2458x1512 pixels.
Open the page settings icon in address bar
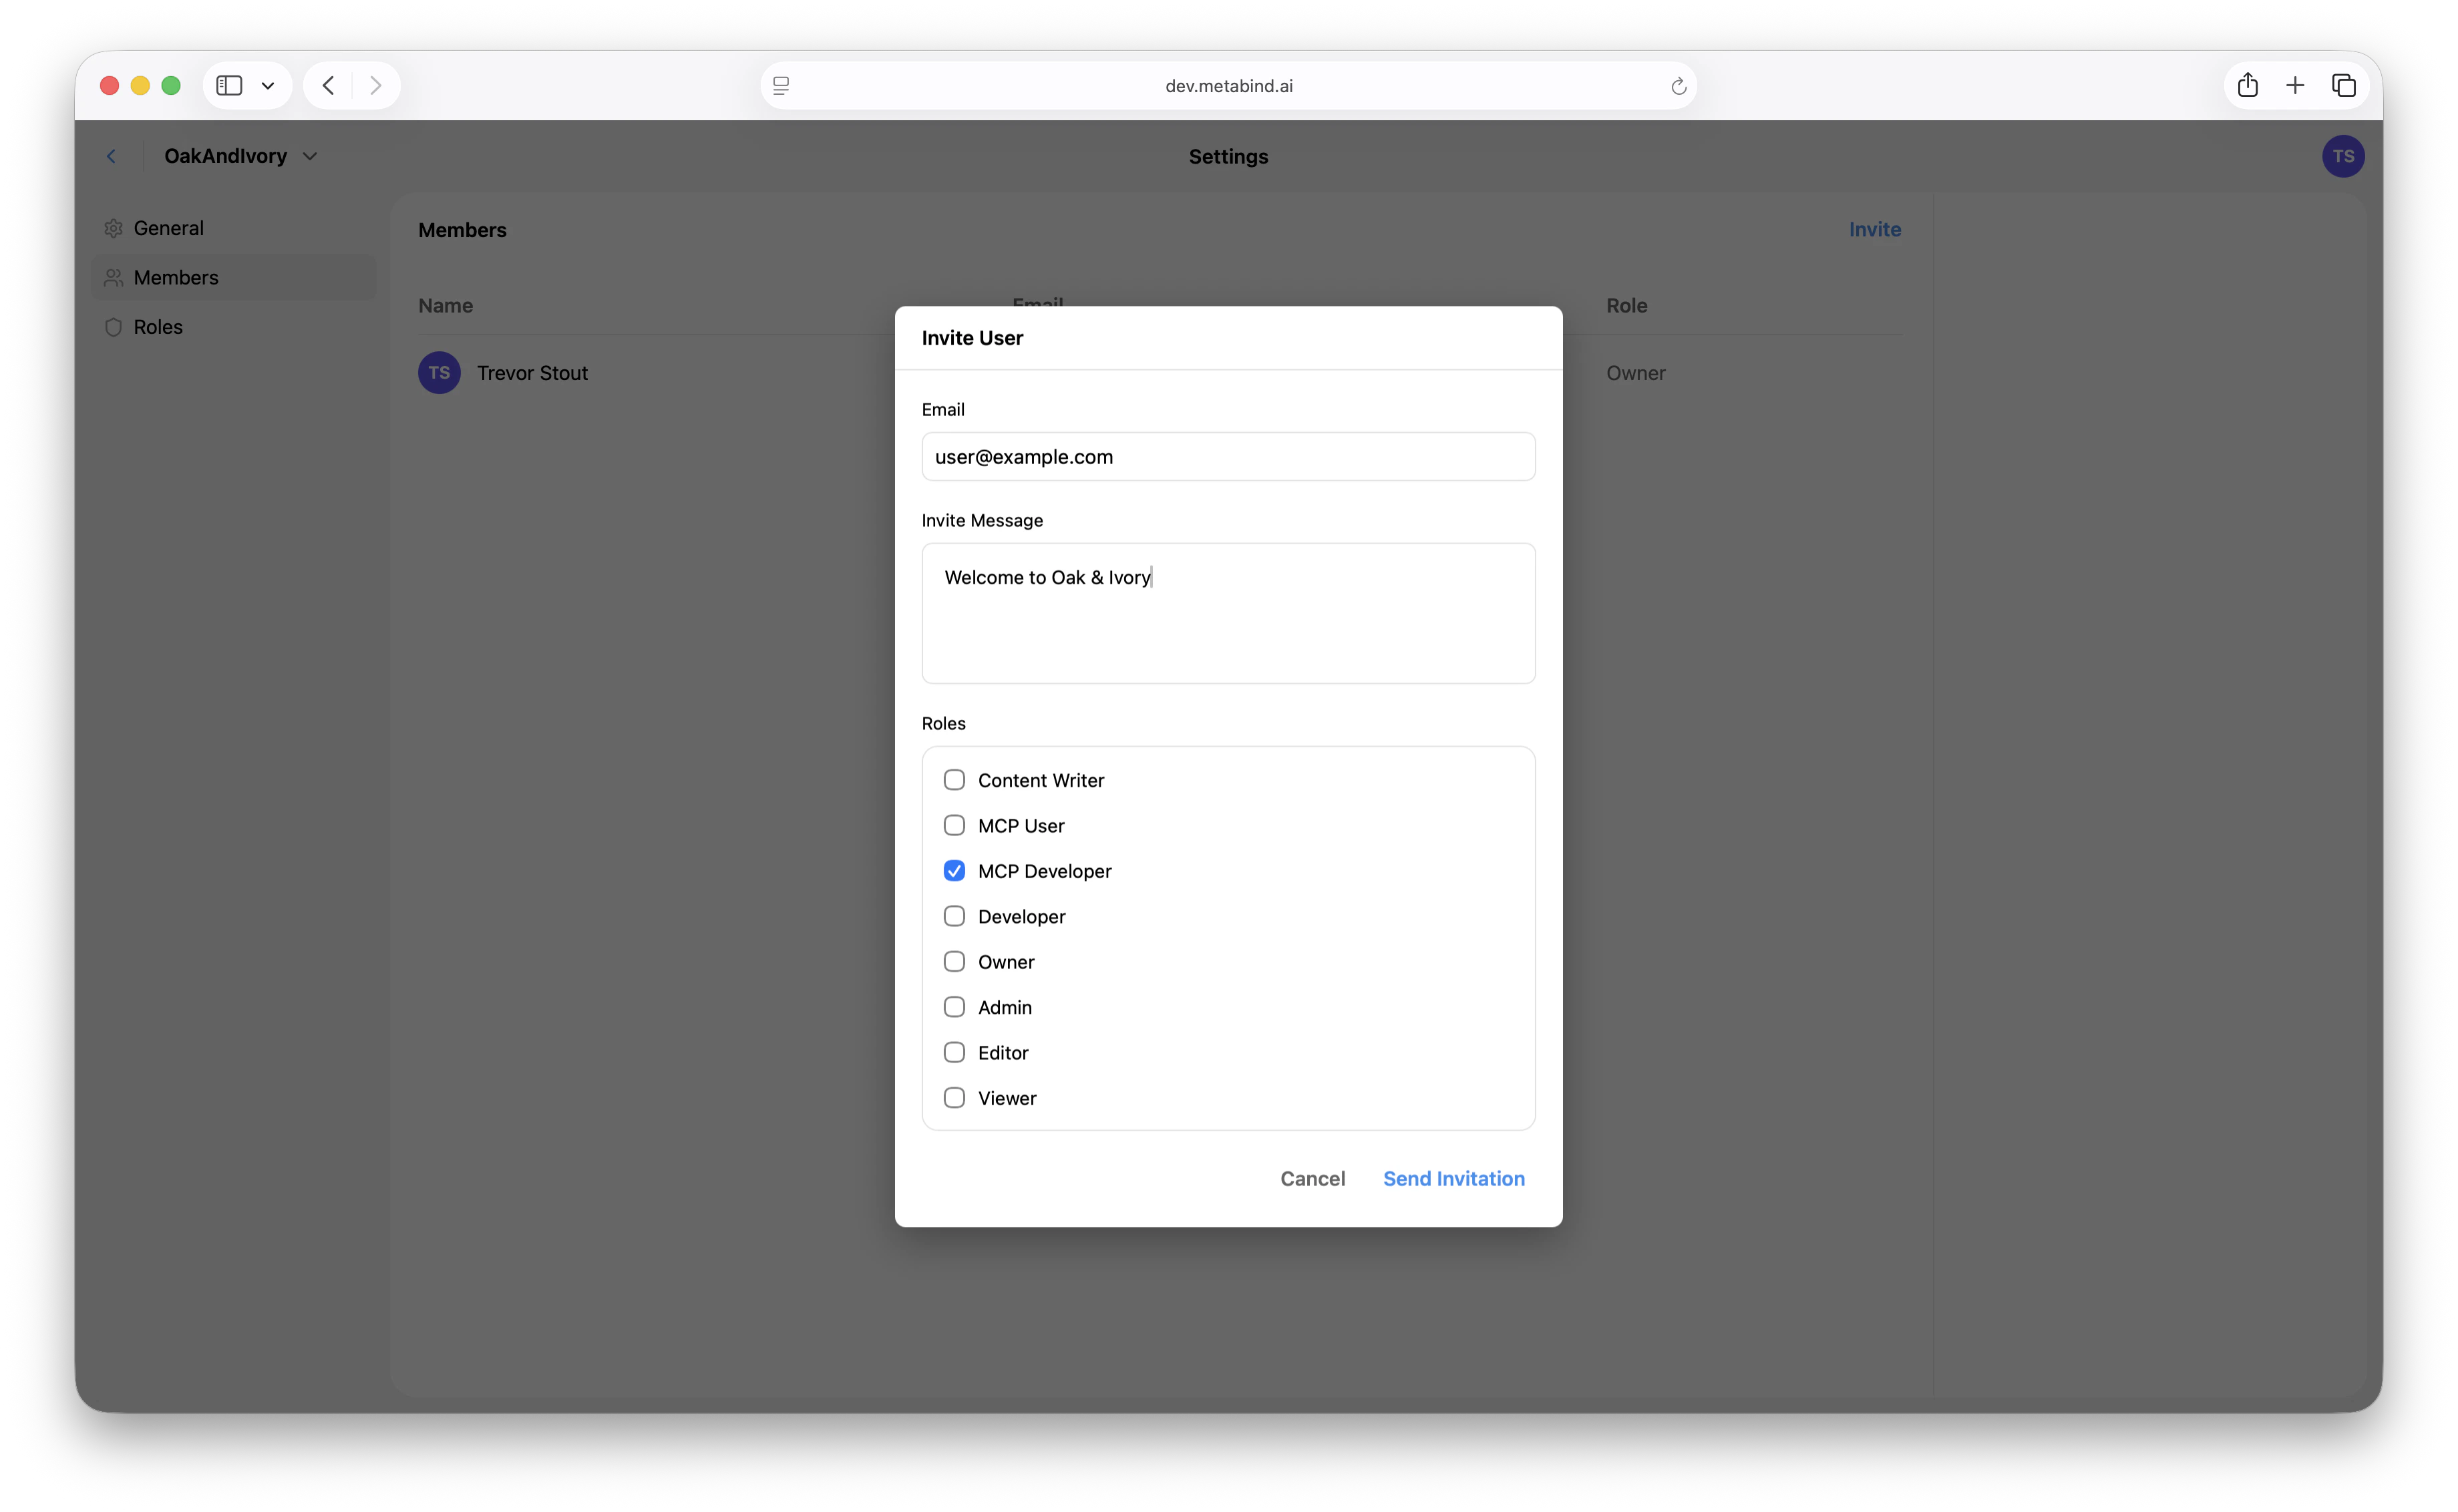coord(781,86)
